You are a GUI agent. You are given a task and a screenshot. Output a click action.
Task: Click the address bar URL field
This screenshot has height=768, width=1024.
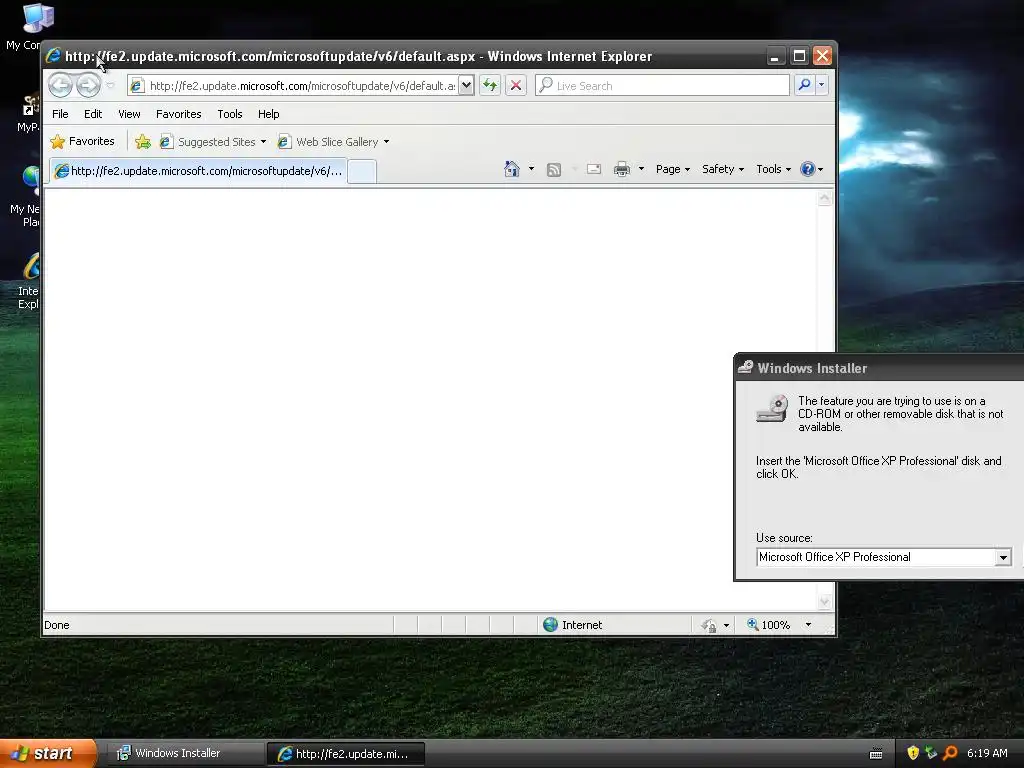(x=293, y=86)
